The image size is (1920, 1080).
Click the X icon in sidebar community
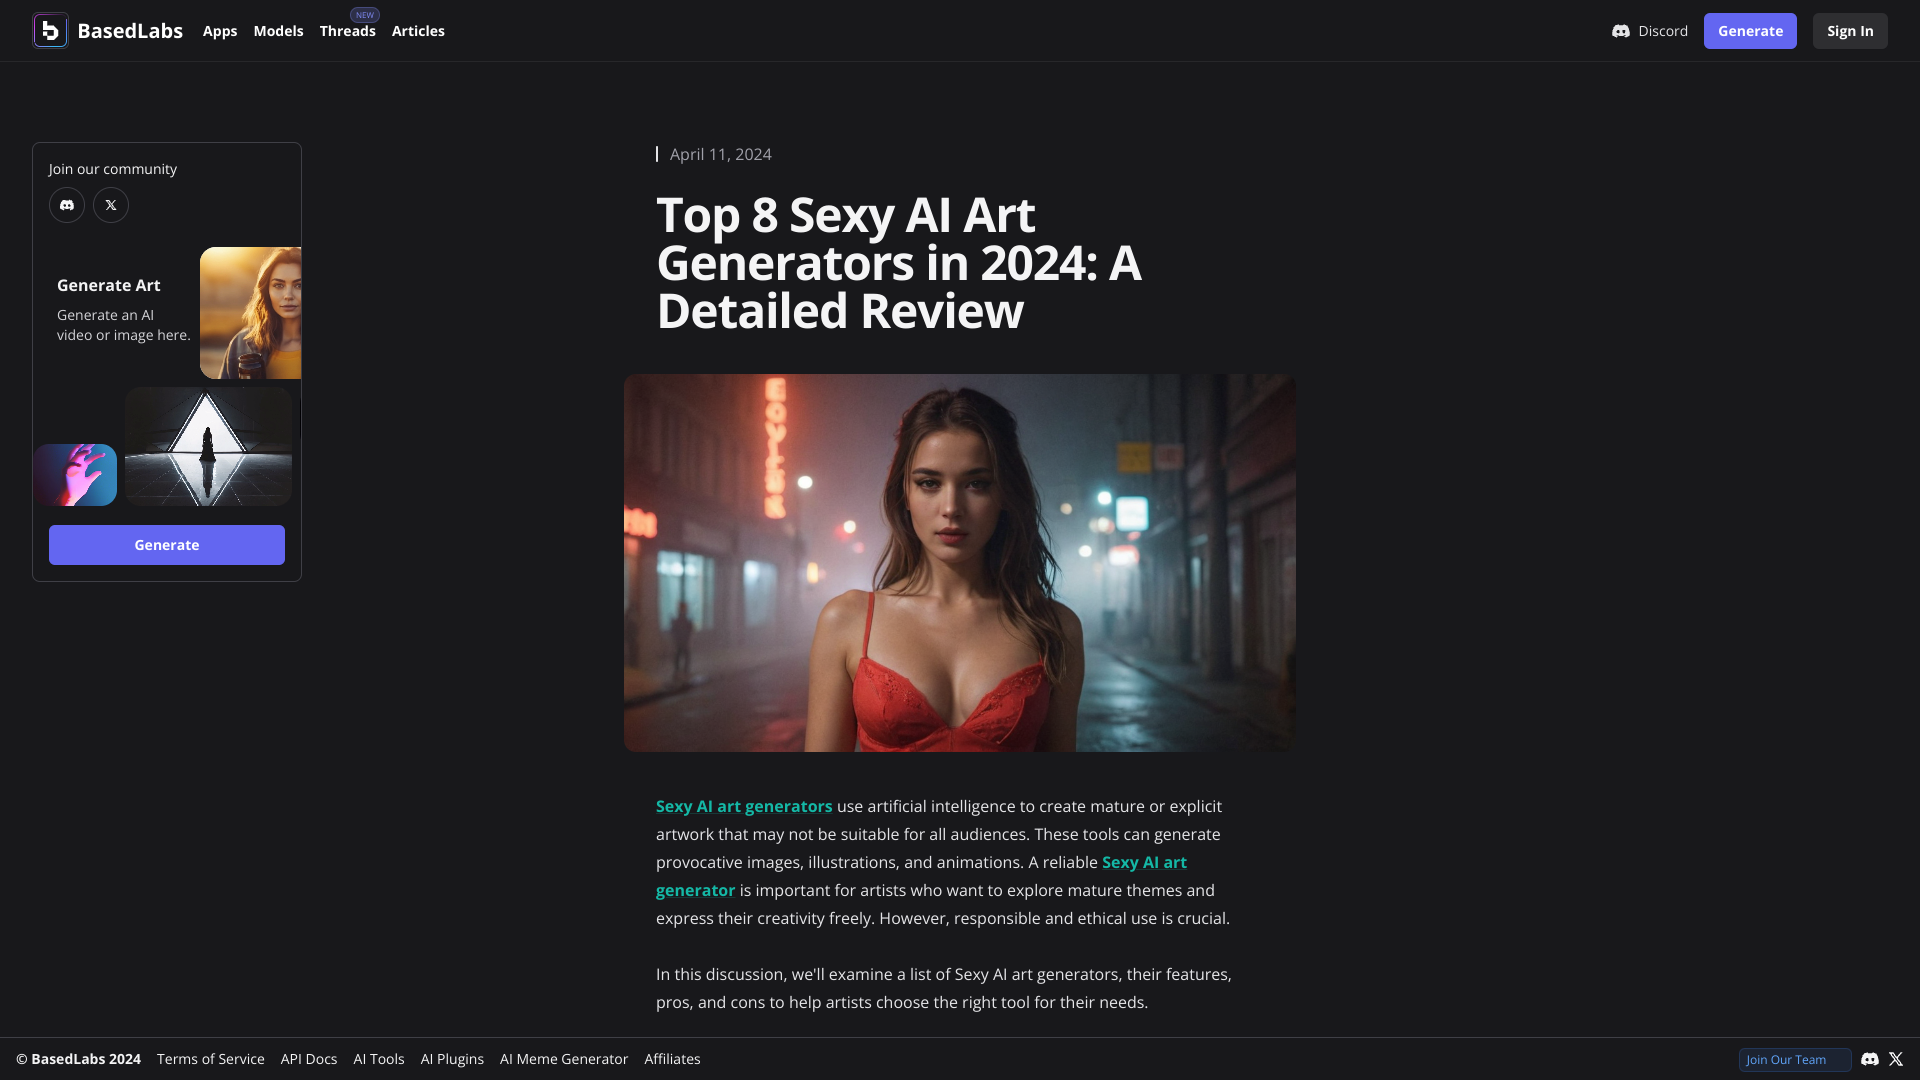pos(111,204)
